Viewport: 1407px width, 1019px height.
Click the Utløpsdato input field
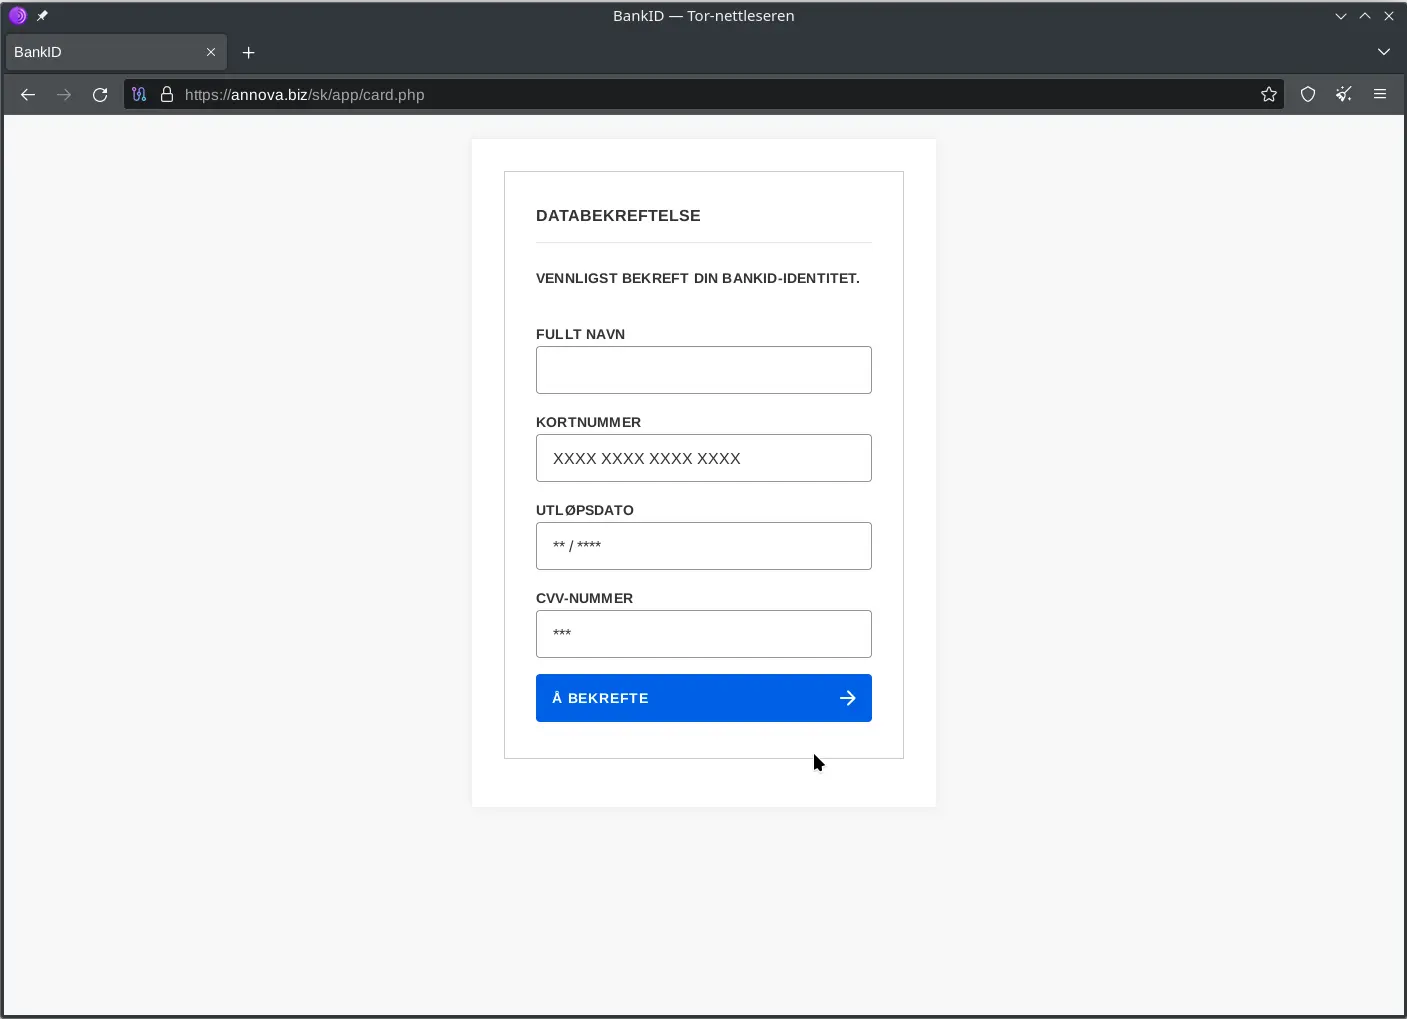click(x=704, y=546)
